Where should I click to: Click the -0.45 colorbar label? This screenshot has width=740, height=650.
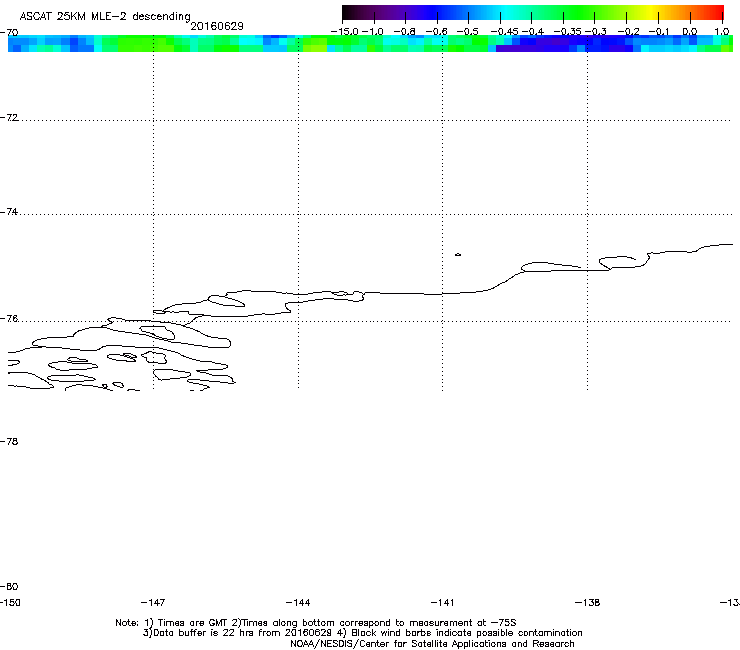(x=505, y=32)
